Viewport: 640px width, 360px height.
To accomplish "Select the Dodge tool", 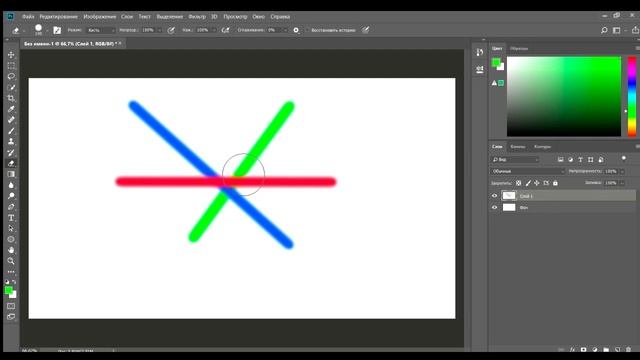I will [x=11, y=196].
